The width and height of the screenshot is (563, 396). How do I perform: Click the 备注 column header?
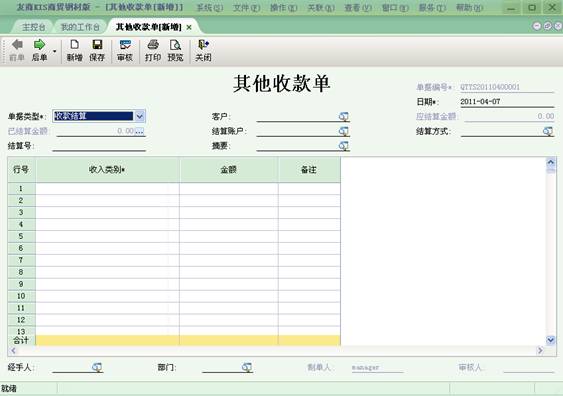coord(309,170)
